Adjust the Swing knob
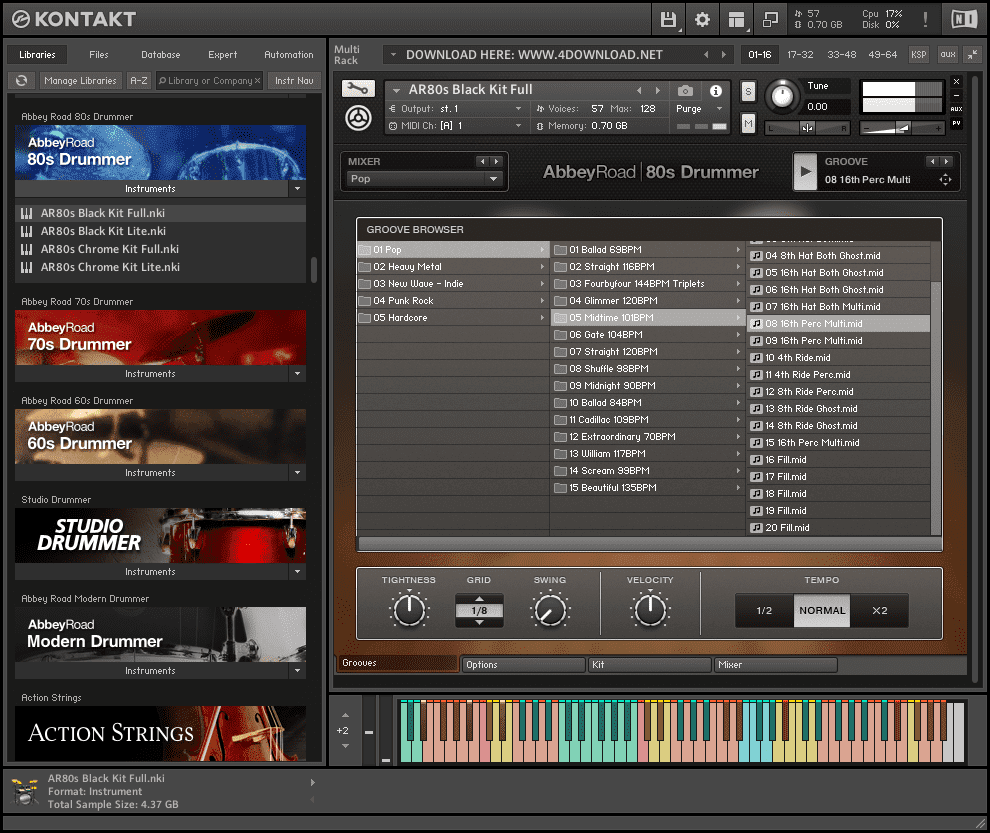This screenshot has height=833, width=990. [x=550, y=610]
